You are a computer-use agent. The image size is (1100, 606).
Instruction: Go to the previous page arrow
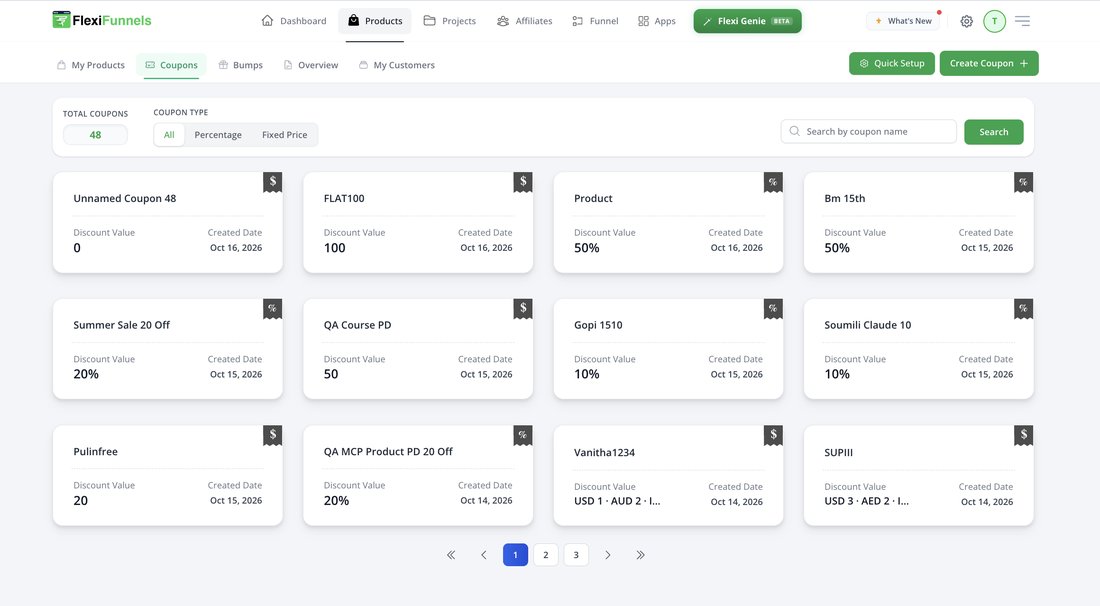pyautogui.click(x=483, y=555)
